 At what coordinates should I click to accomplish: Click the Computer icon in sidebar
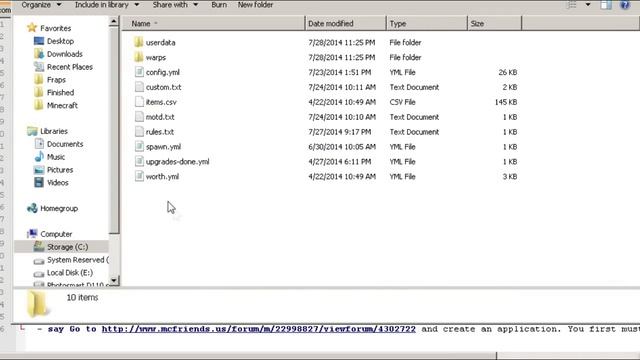pos(32,234)
